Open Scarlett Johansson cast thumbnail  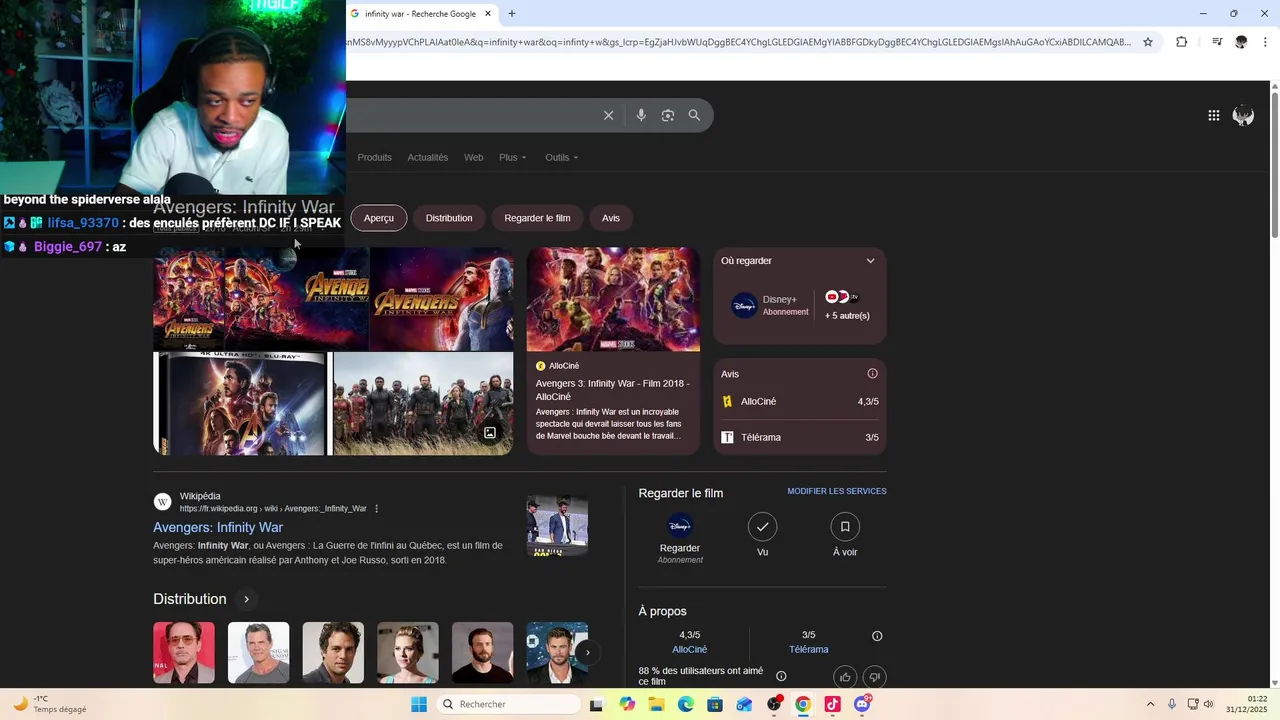click(407, 653)
